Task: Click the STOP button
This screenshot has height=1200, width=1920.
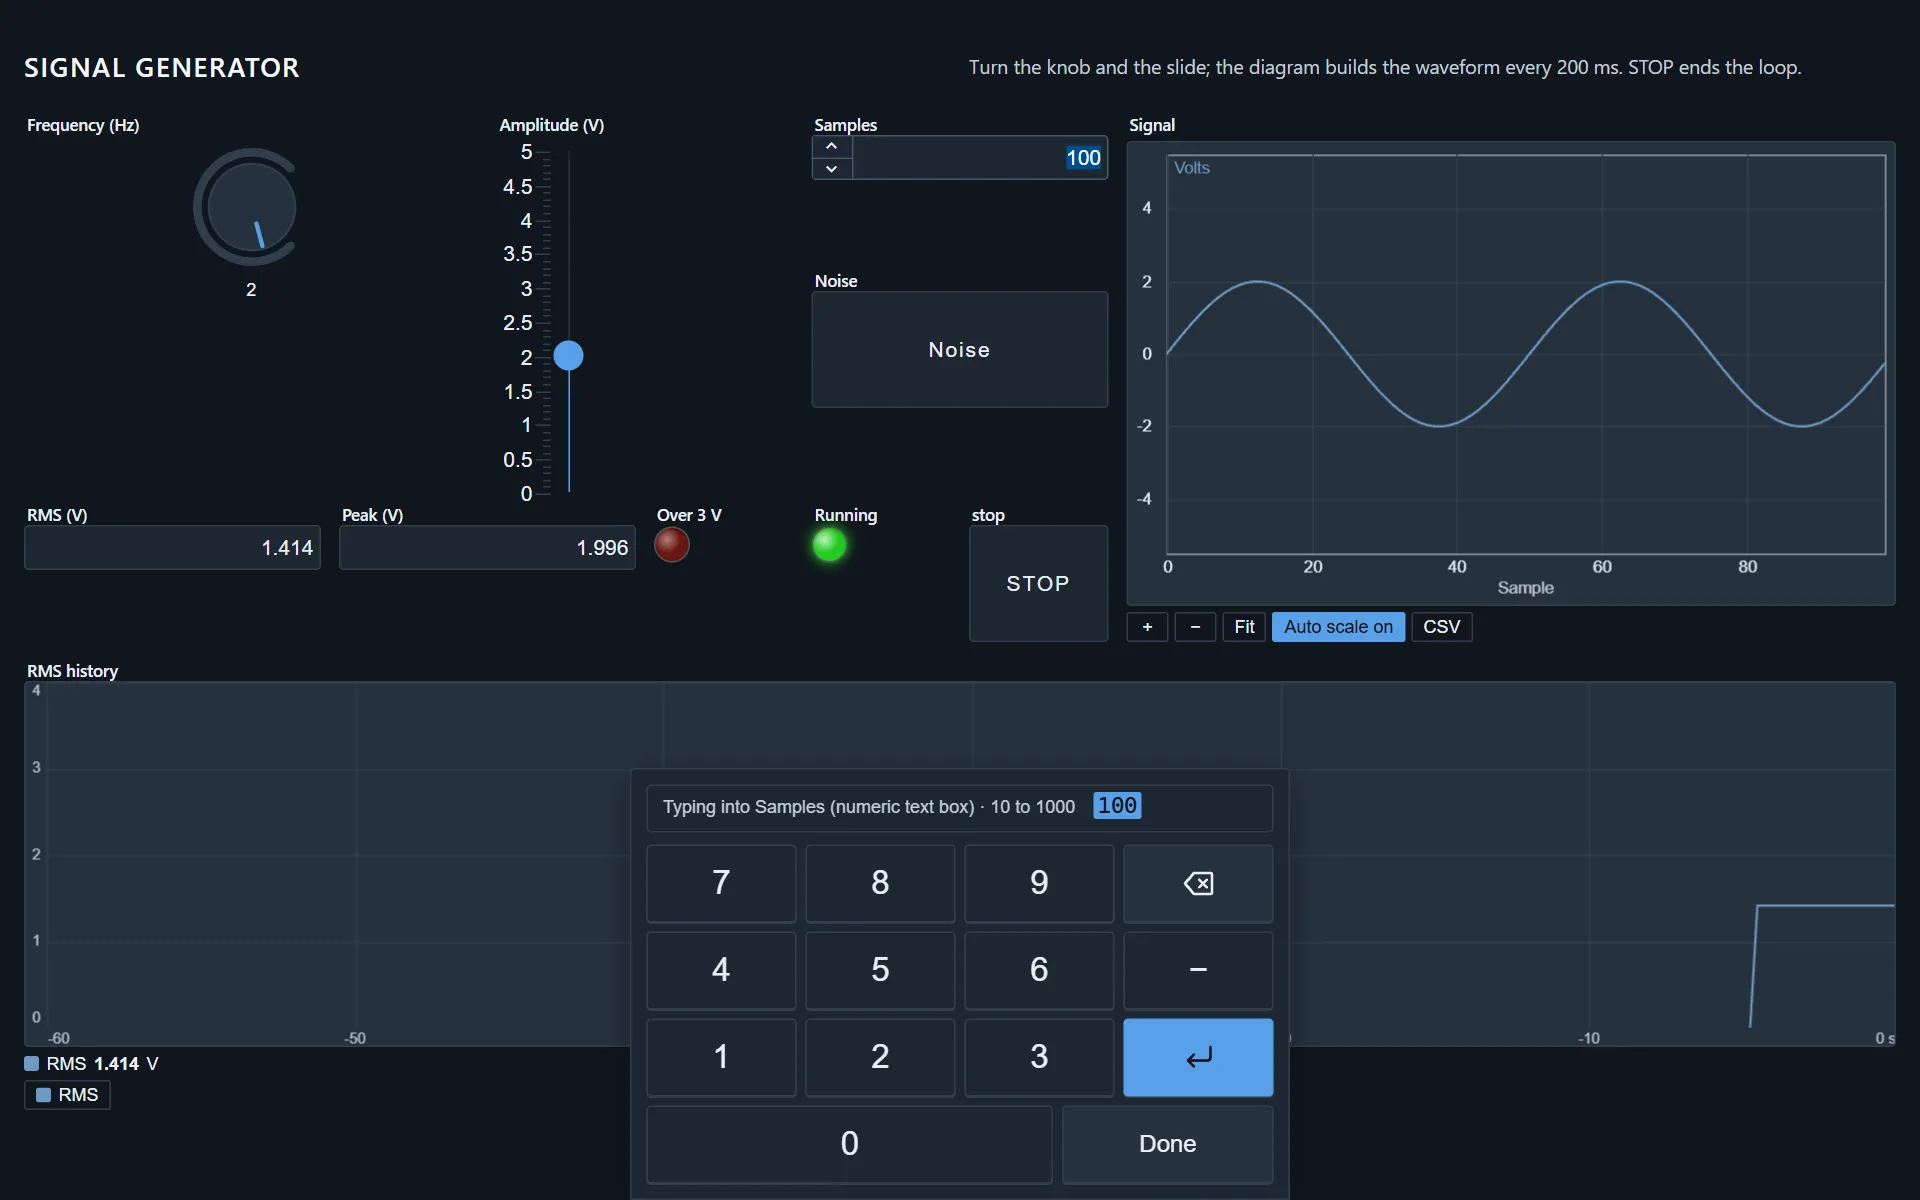Action: 1038,583
